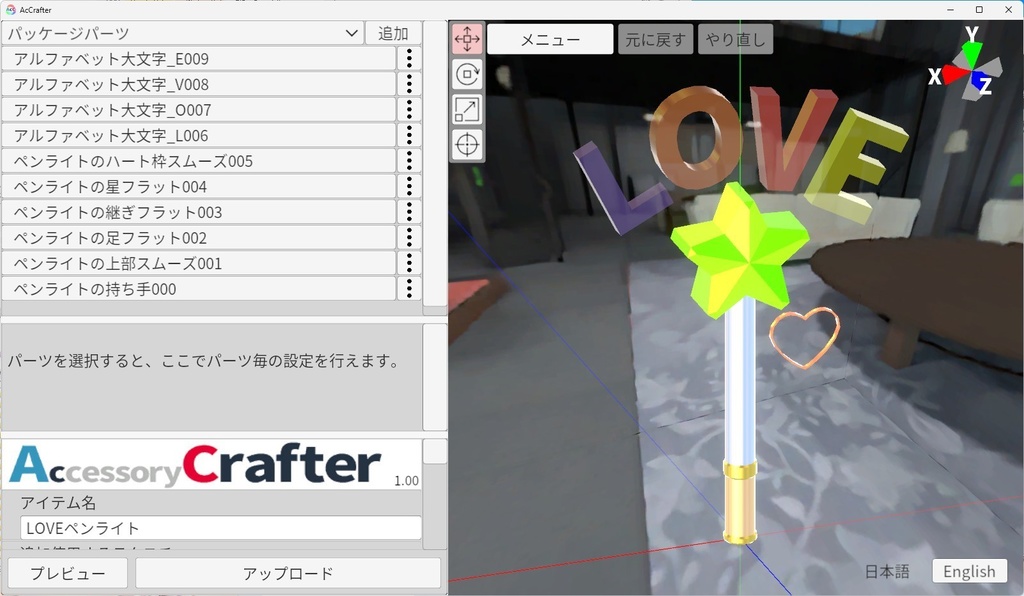Open the options menu for アルファベット大文字_E009
The height and width of the screenshot is (596, 1024).
pos(407,59)
